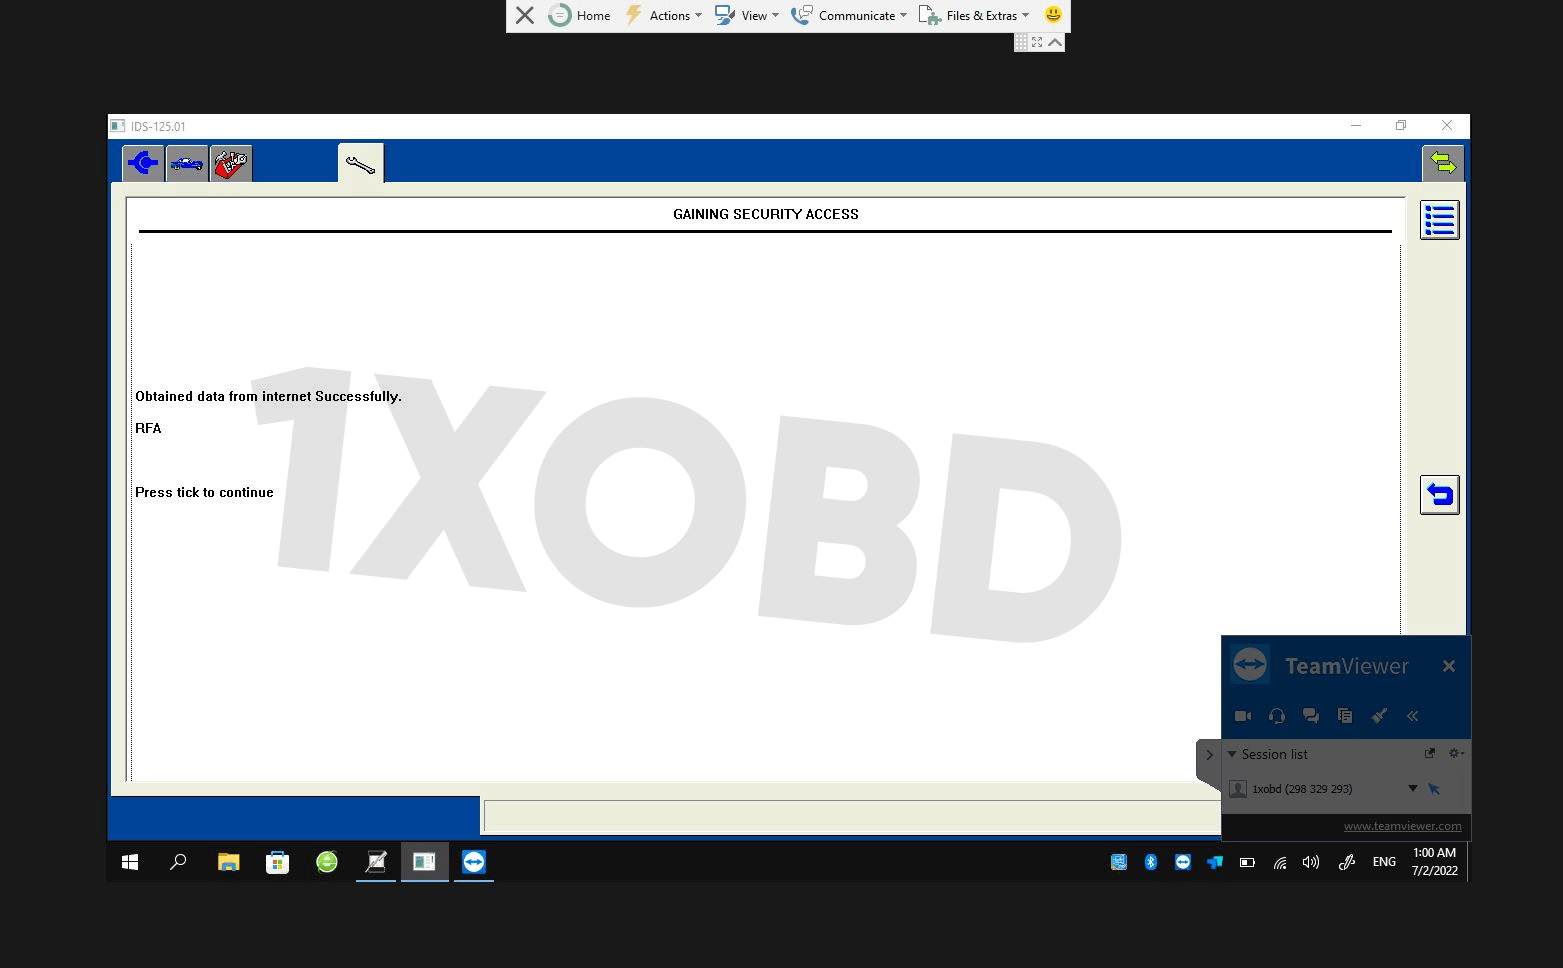Switch ENG input language
The width and height of the screenshot is (1563, 968).
click(x=1384, y=862)
